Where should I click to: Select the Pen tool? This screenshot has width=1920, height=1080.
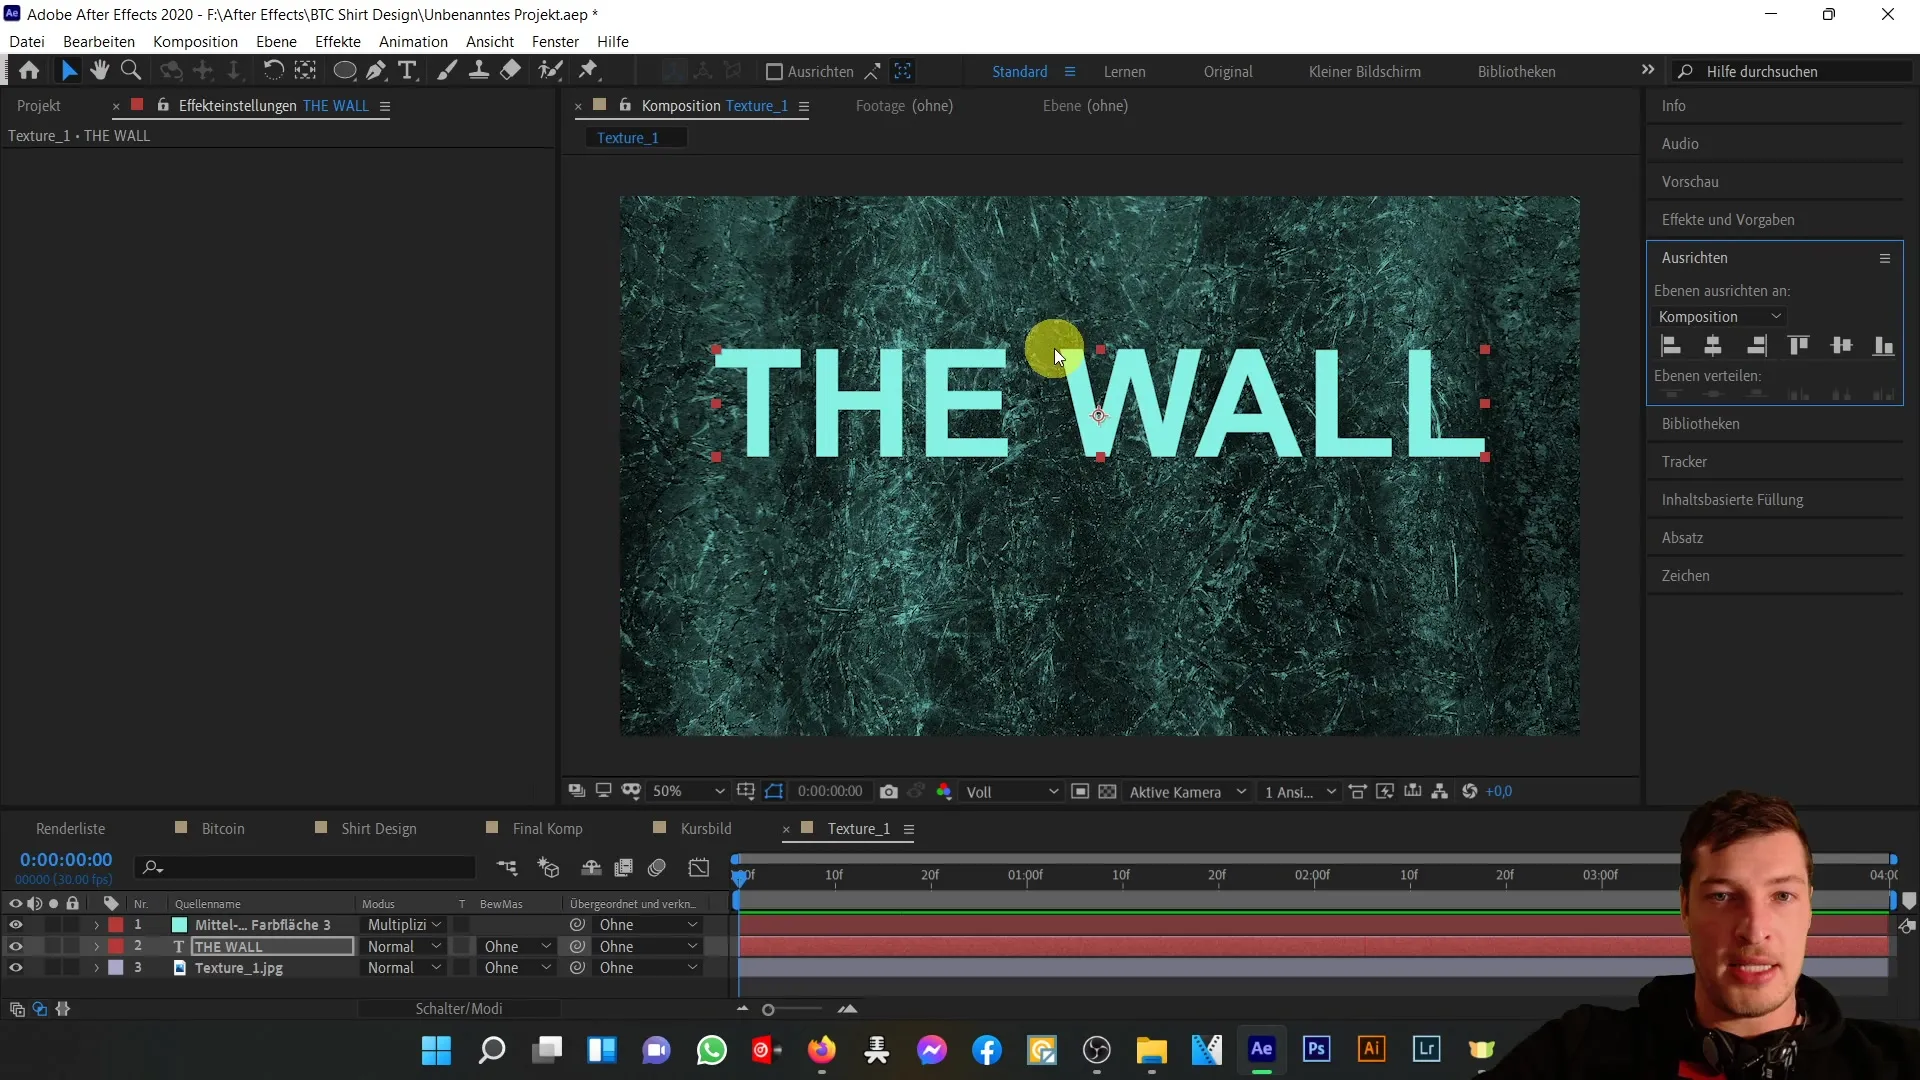coord(376,71)
